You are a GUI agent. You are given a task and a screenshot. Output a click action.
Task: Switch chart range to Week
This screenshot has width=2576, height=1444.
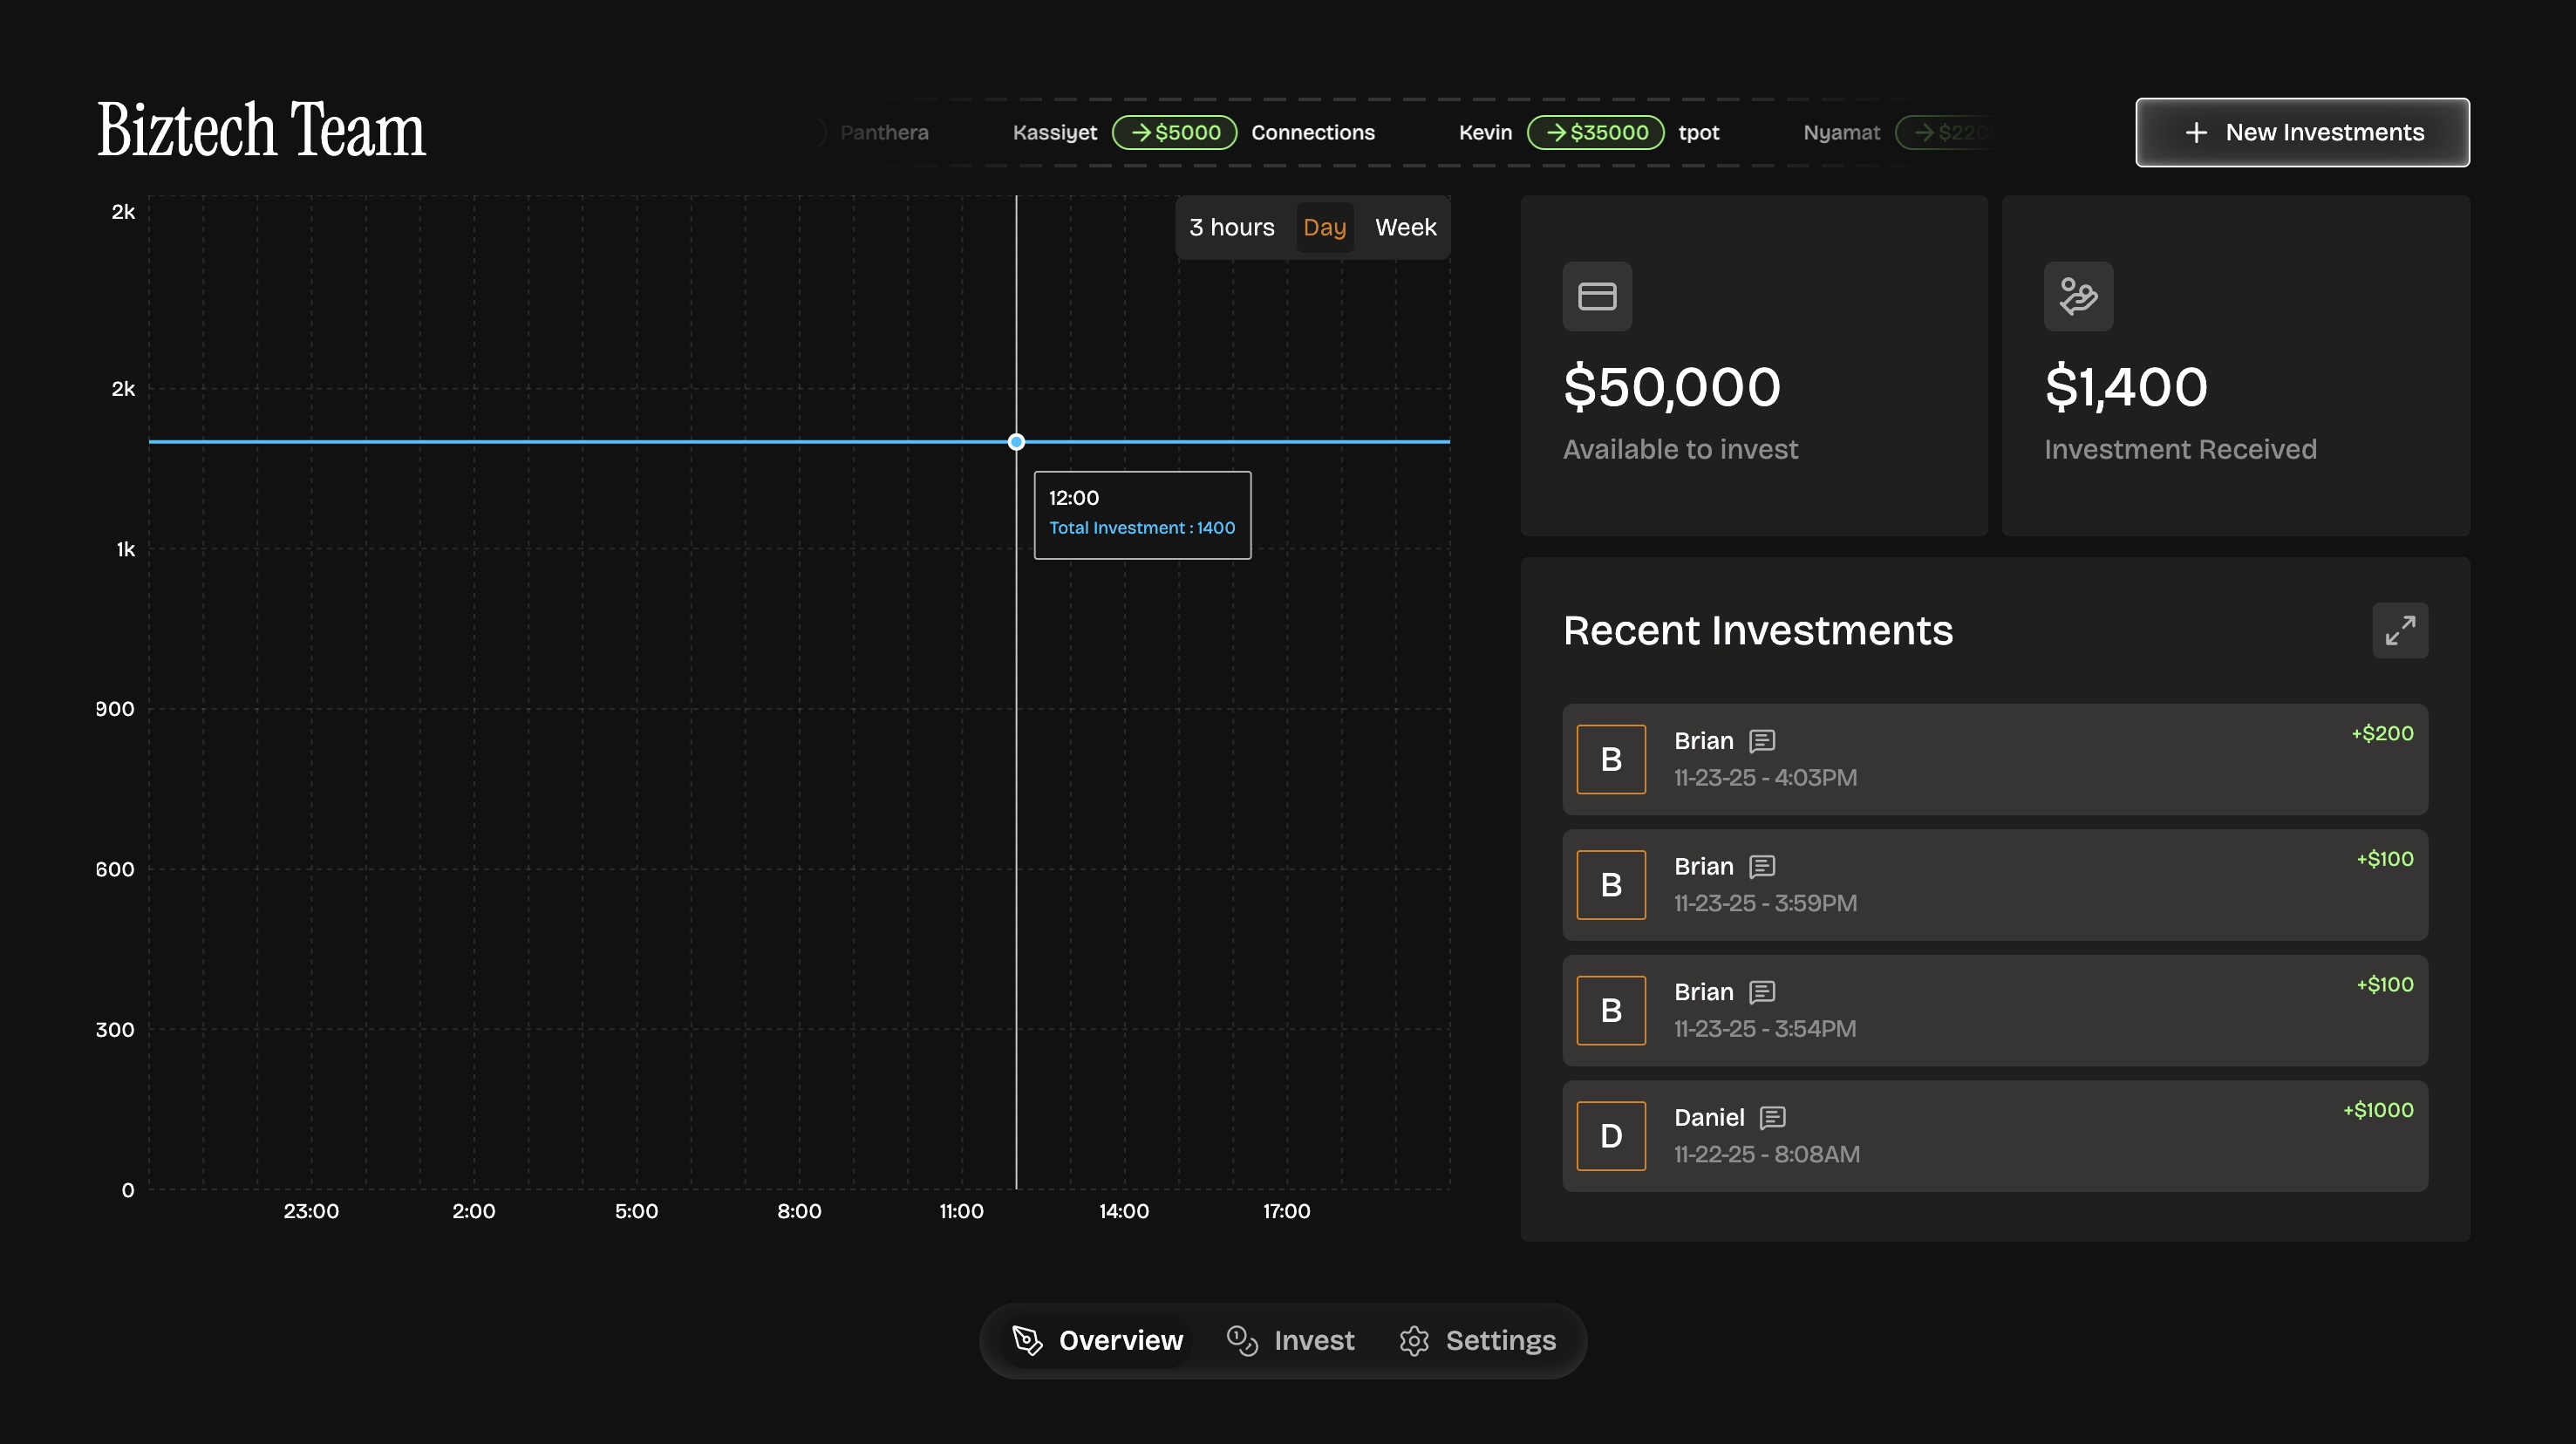click(1405, 227)
